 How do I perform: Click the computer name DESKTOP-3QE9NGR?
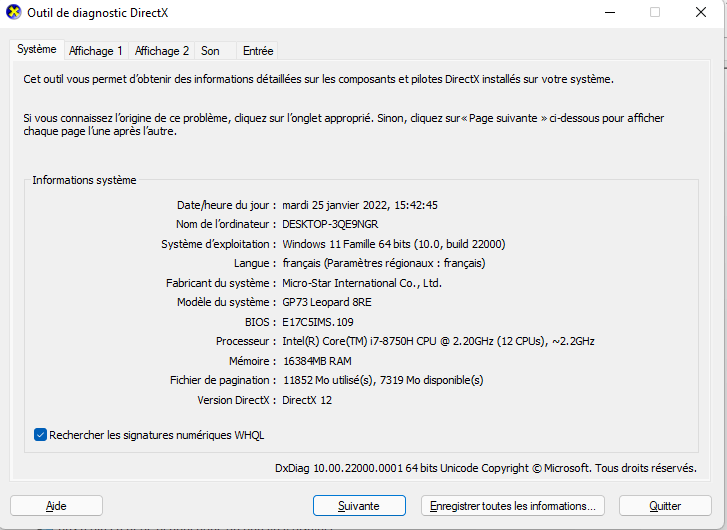(x=330, y=224)
